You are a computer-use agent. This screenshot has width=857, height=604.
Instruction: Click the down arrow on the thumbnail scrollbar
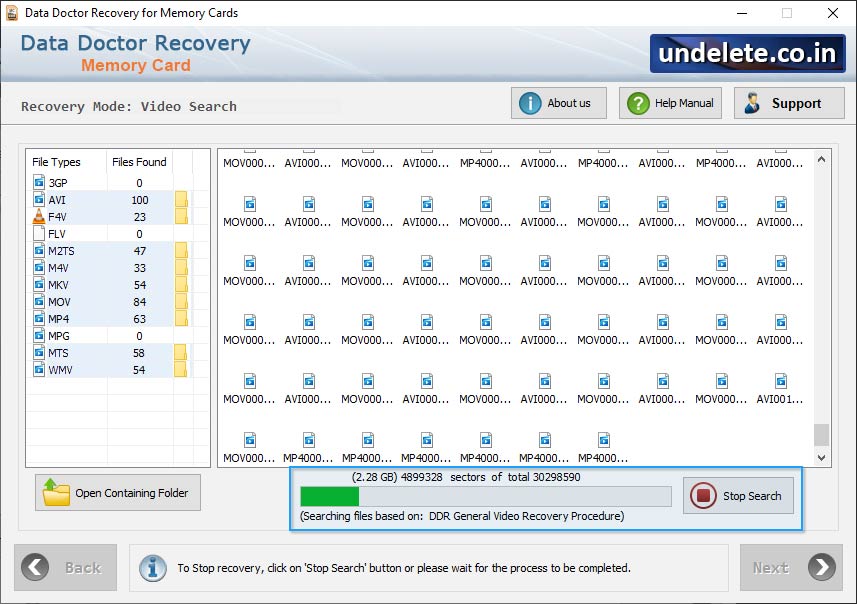pos(822,456)
